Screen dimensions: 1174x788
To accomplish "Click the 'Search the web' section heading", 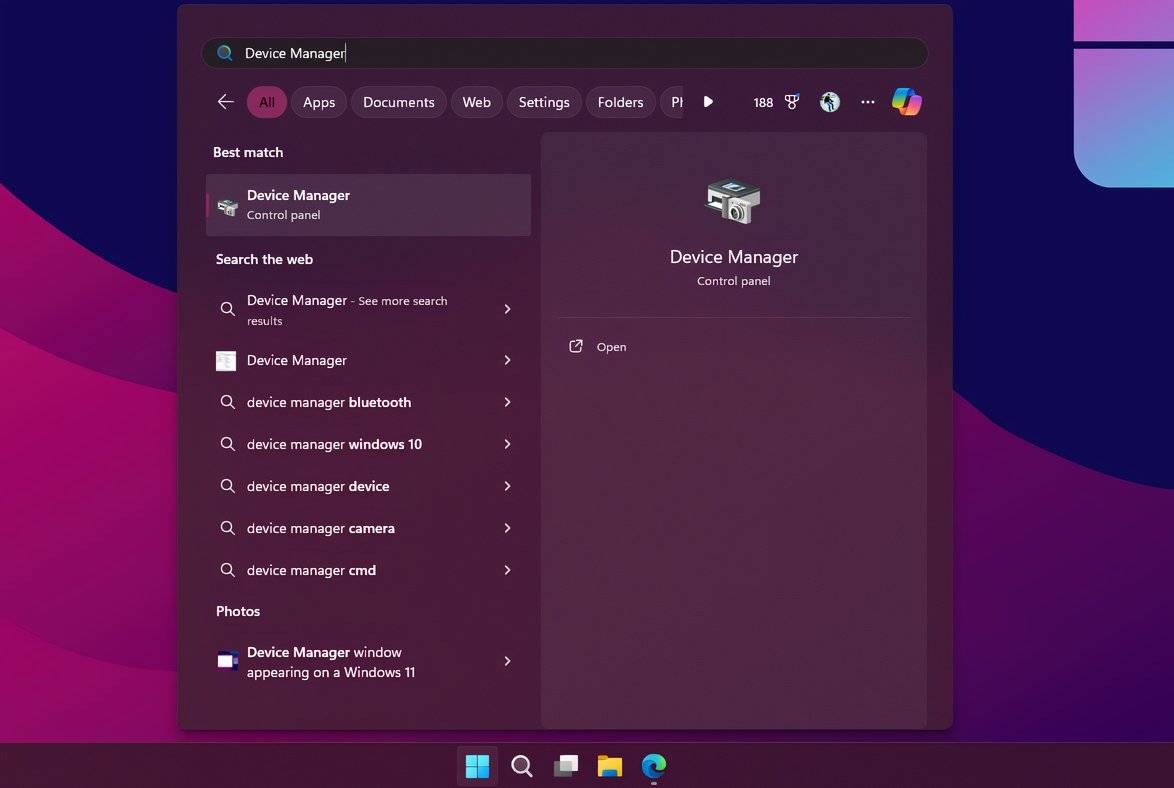I will 264,259.
